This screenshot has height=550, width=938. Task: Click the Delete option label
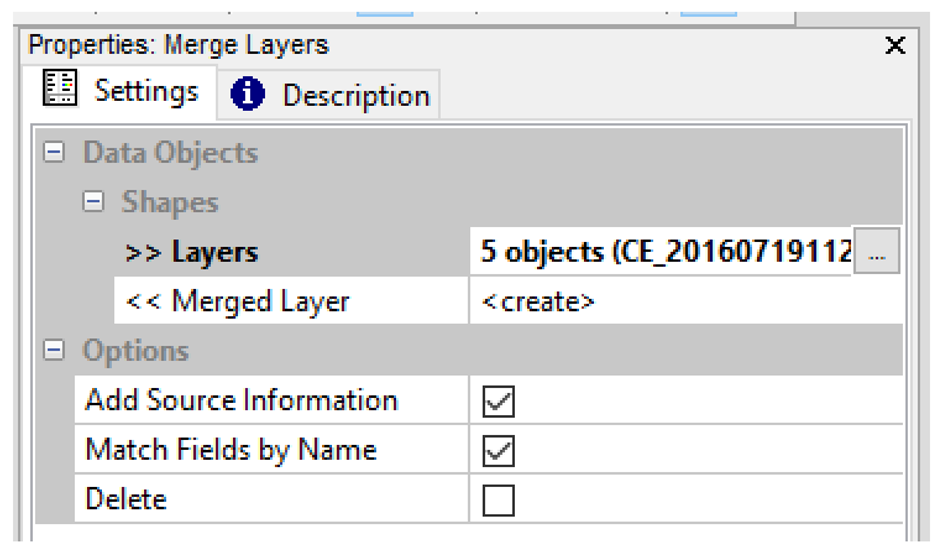pyautogui.click(x=126, y=499)
